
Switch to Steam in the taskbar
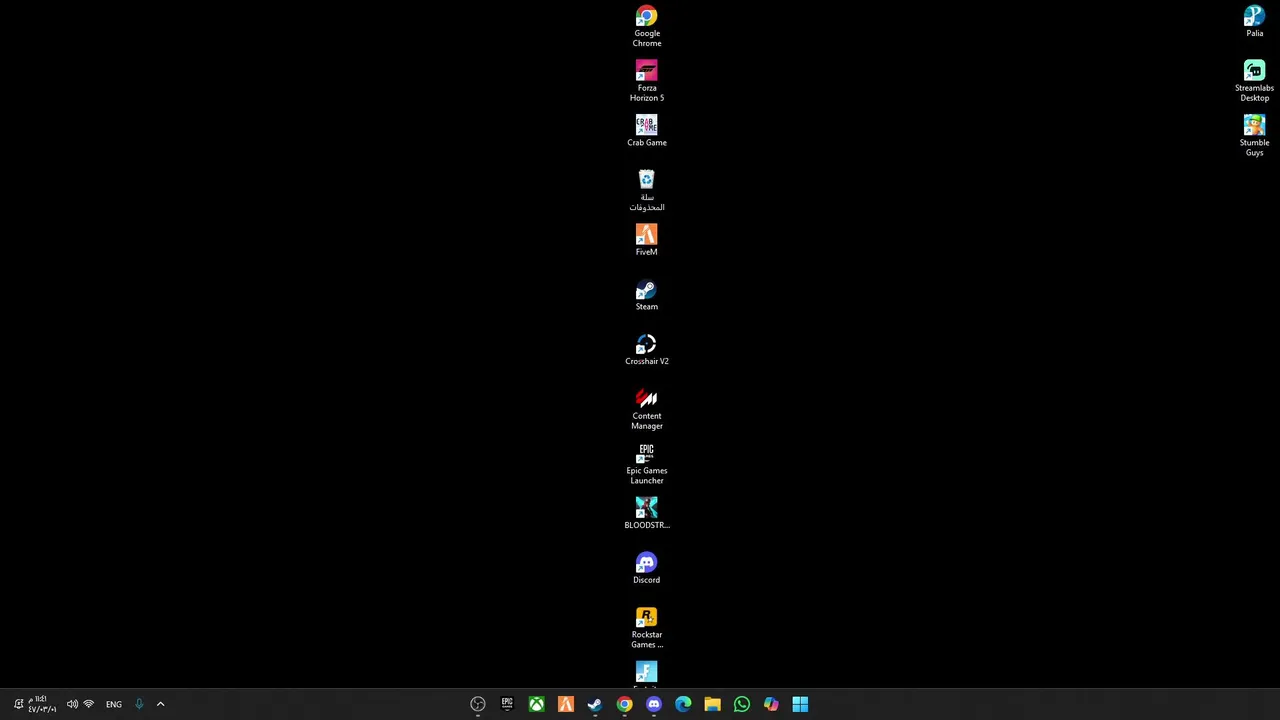pos(595,704)
